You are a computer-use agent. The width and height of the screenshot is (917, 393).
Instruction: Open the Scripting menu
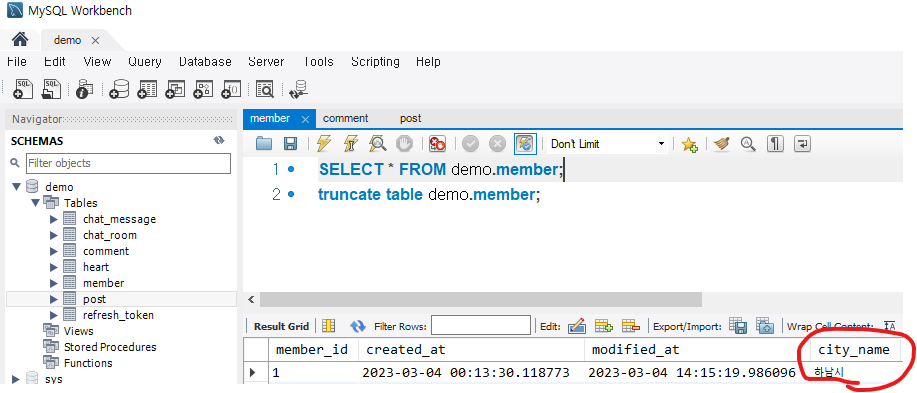(375, 61)
